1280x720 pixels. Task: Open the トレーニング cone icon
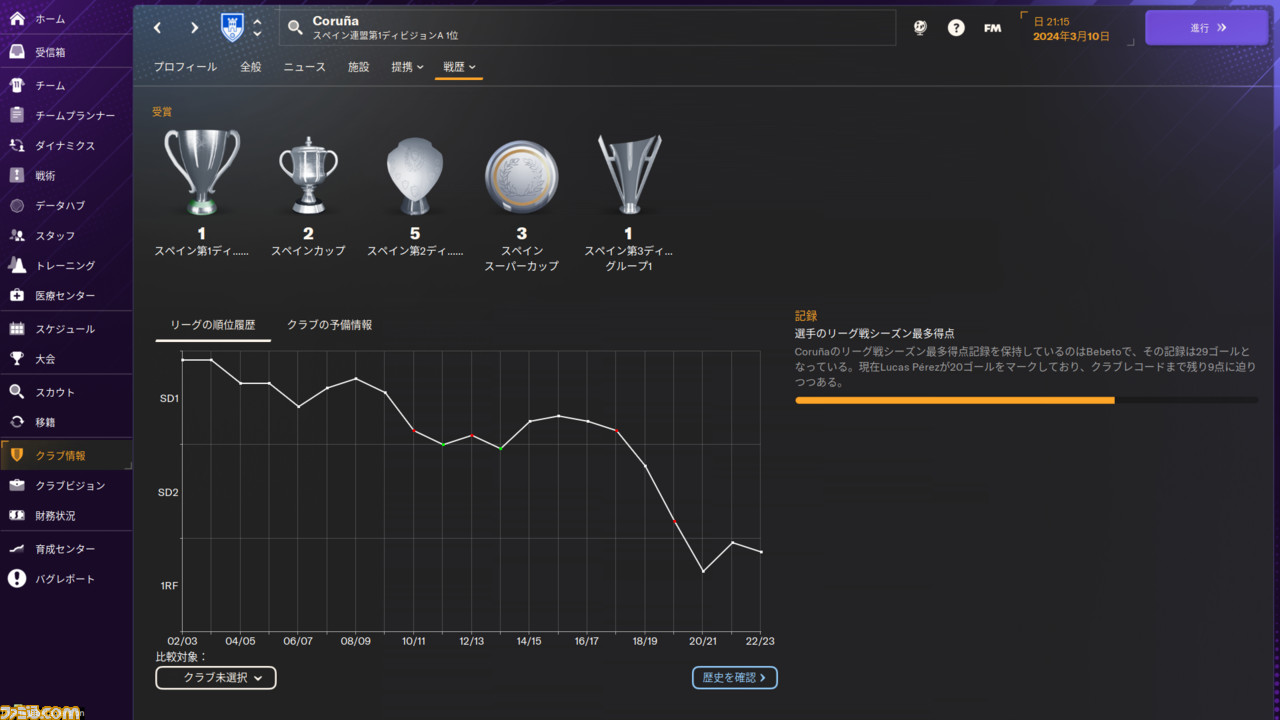tap(17, 265)
